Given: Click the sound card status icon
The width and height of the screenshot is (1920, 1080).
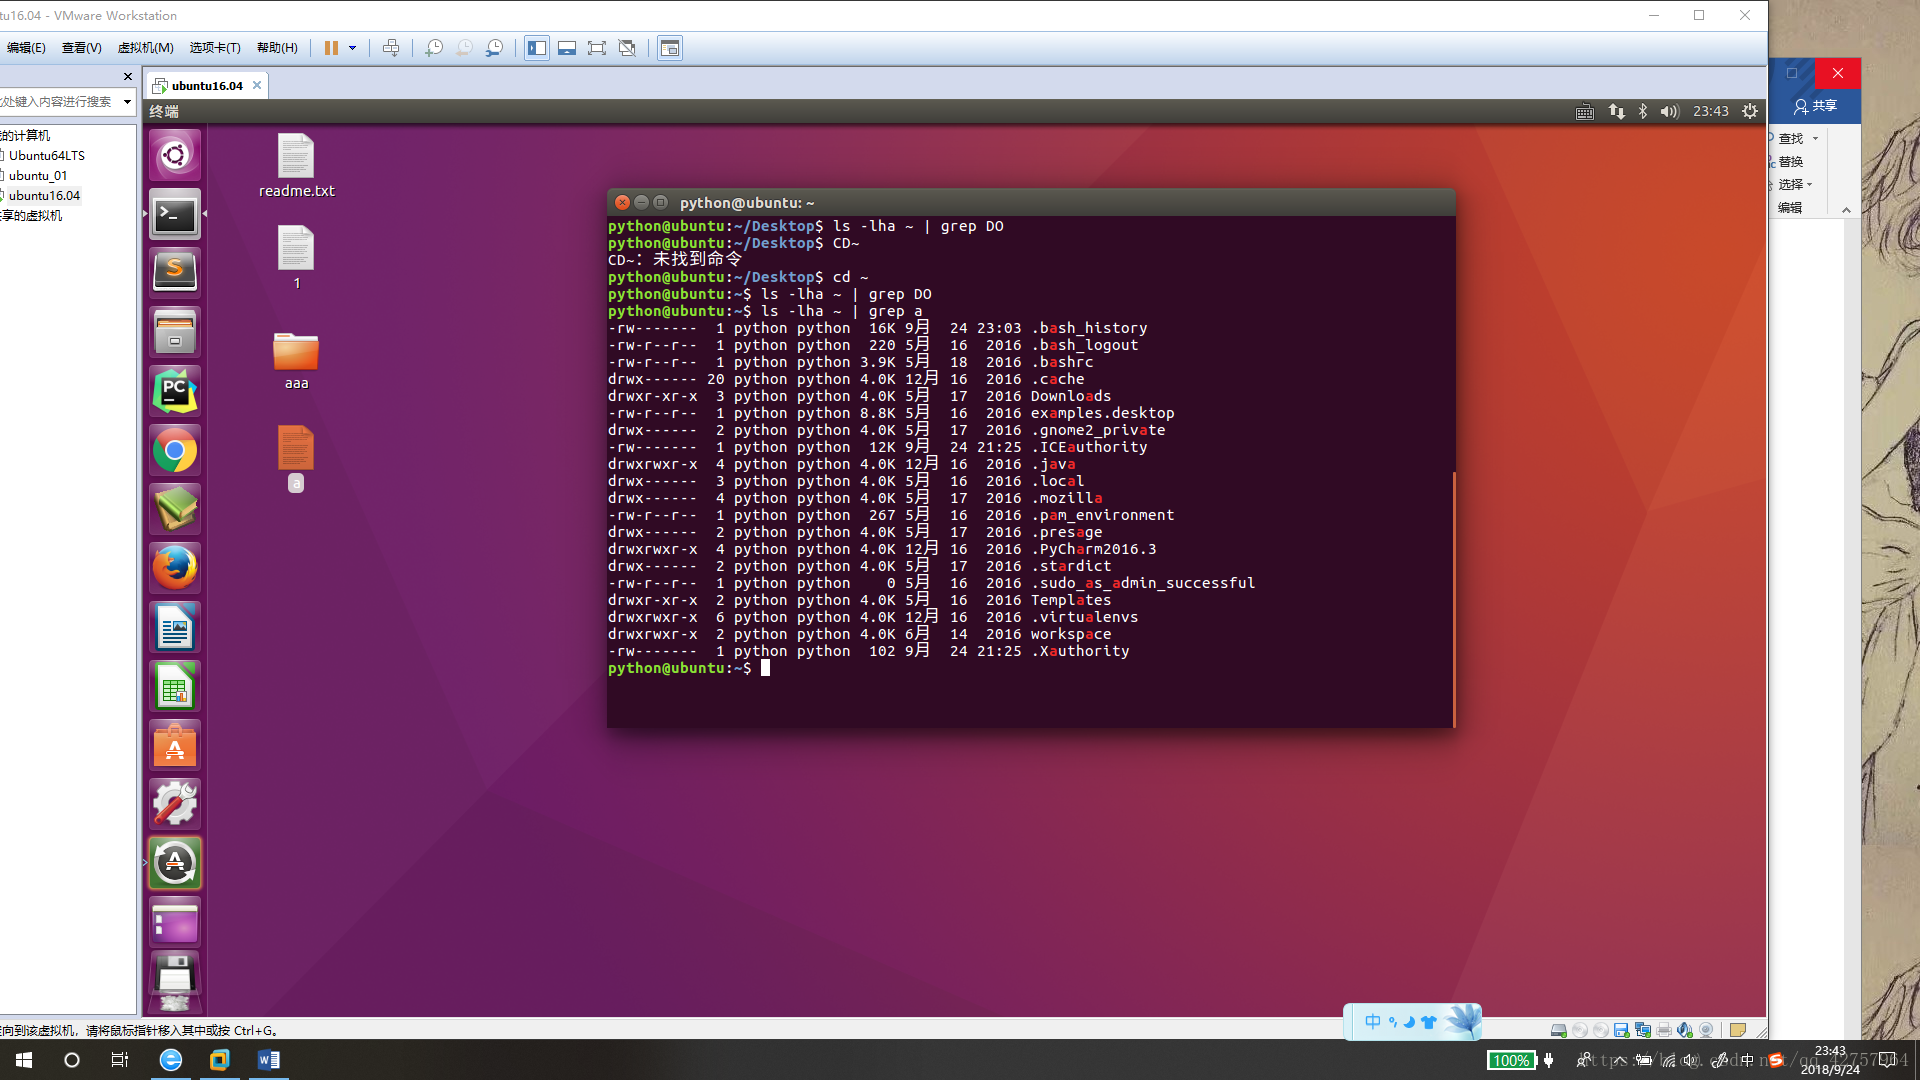Looking at the screenshot, I should [x=1685, y=1030].
